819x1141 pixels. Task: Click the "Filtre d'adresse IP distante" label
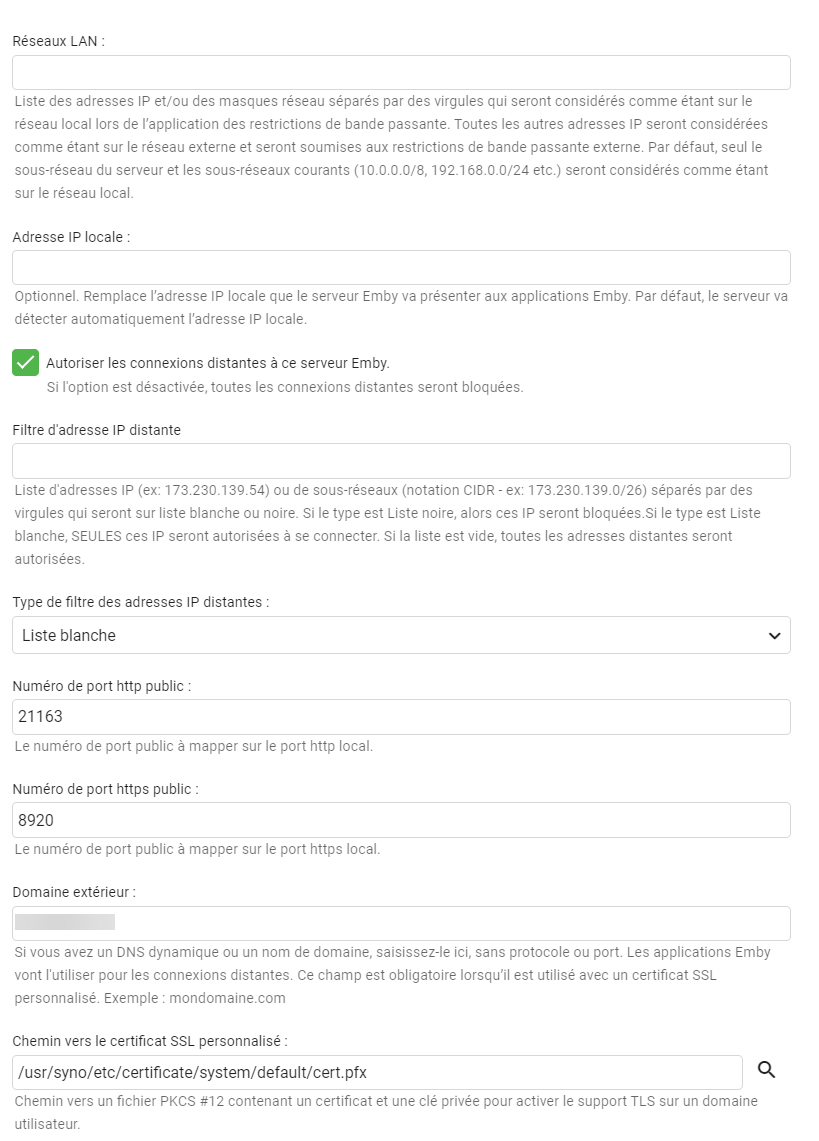(96, 430)
